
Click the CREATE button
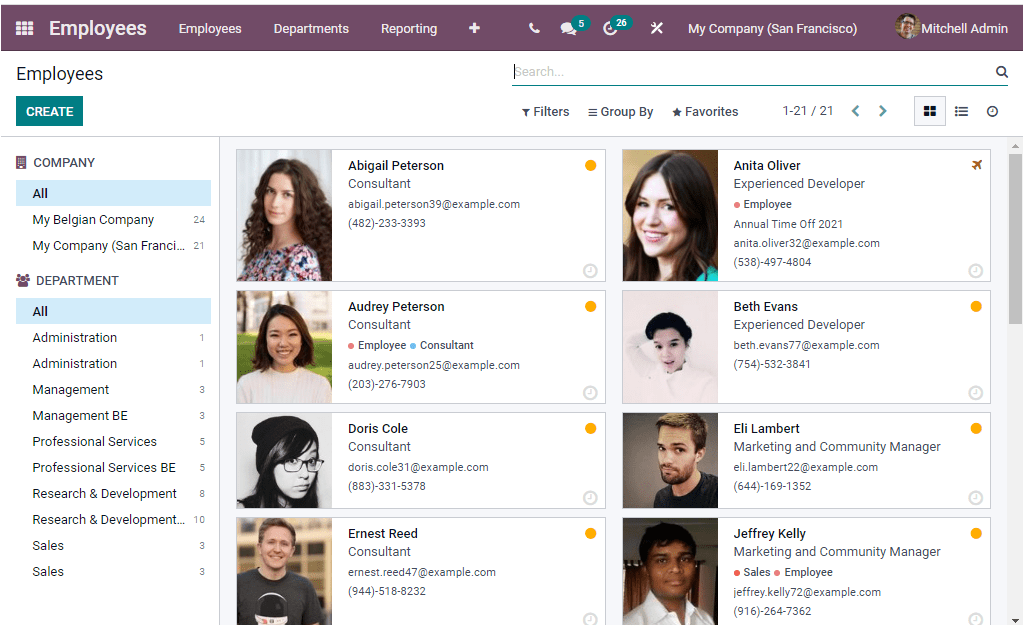click(x=49, y=111)
